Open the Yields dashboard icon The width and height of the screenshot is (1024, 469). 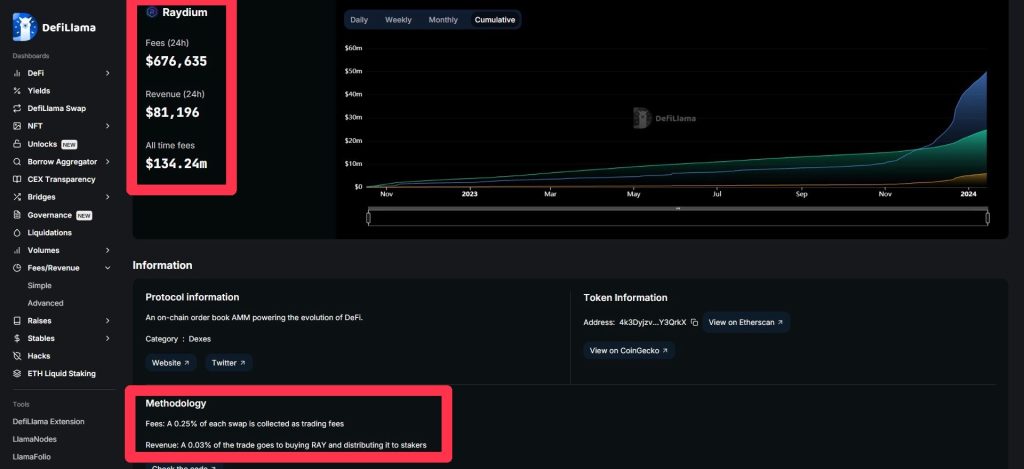pyautogui.click(x=17, y=91)
